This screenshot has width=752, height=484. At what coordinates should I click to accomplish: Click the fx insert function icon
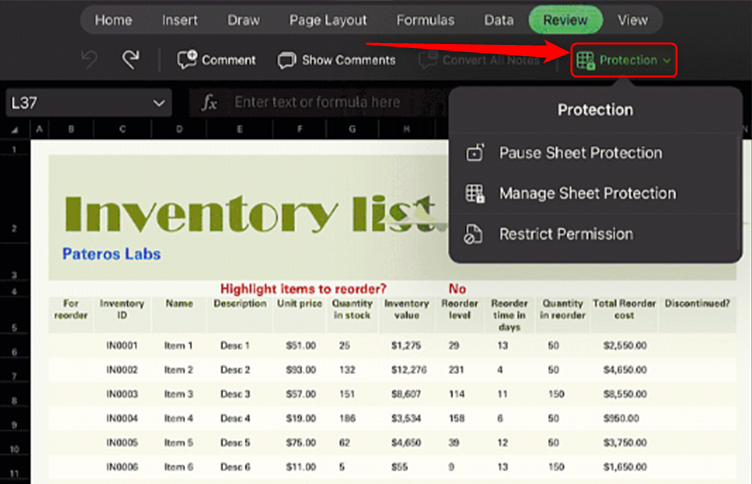point(209,102)
